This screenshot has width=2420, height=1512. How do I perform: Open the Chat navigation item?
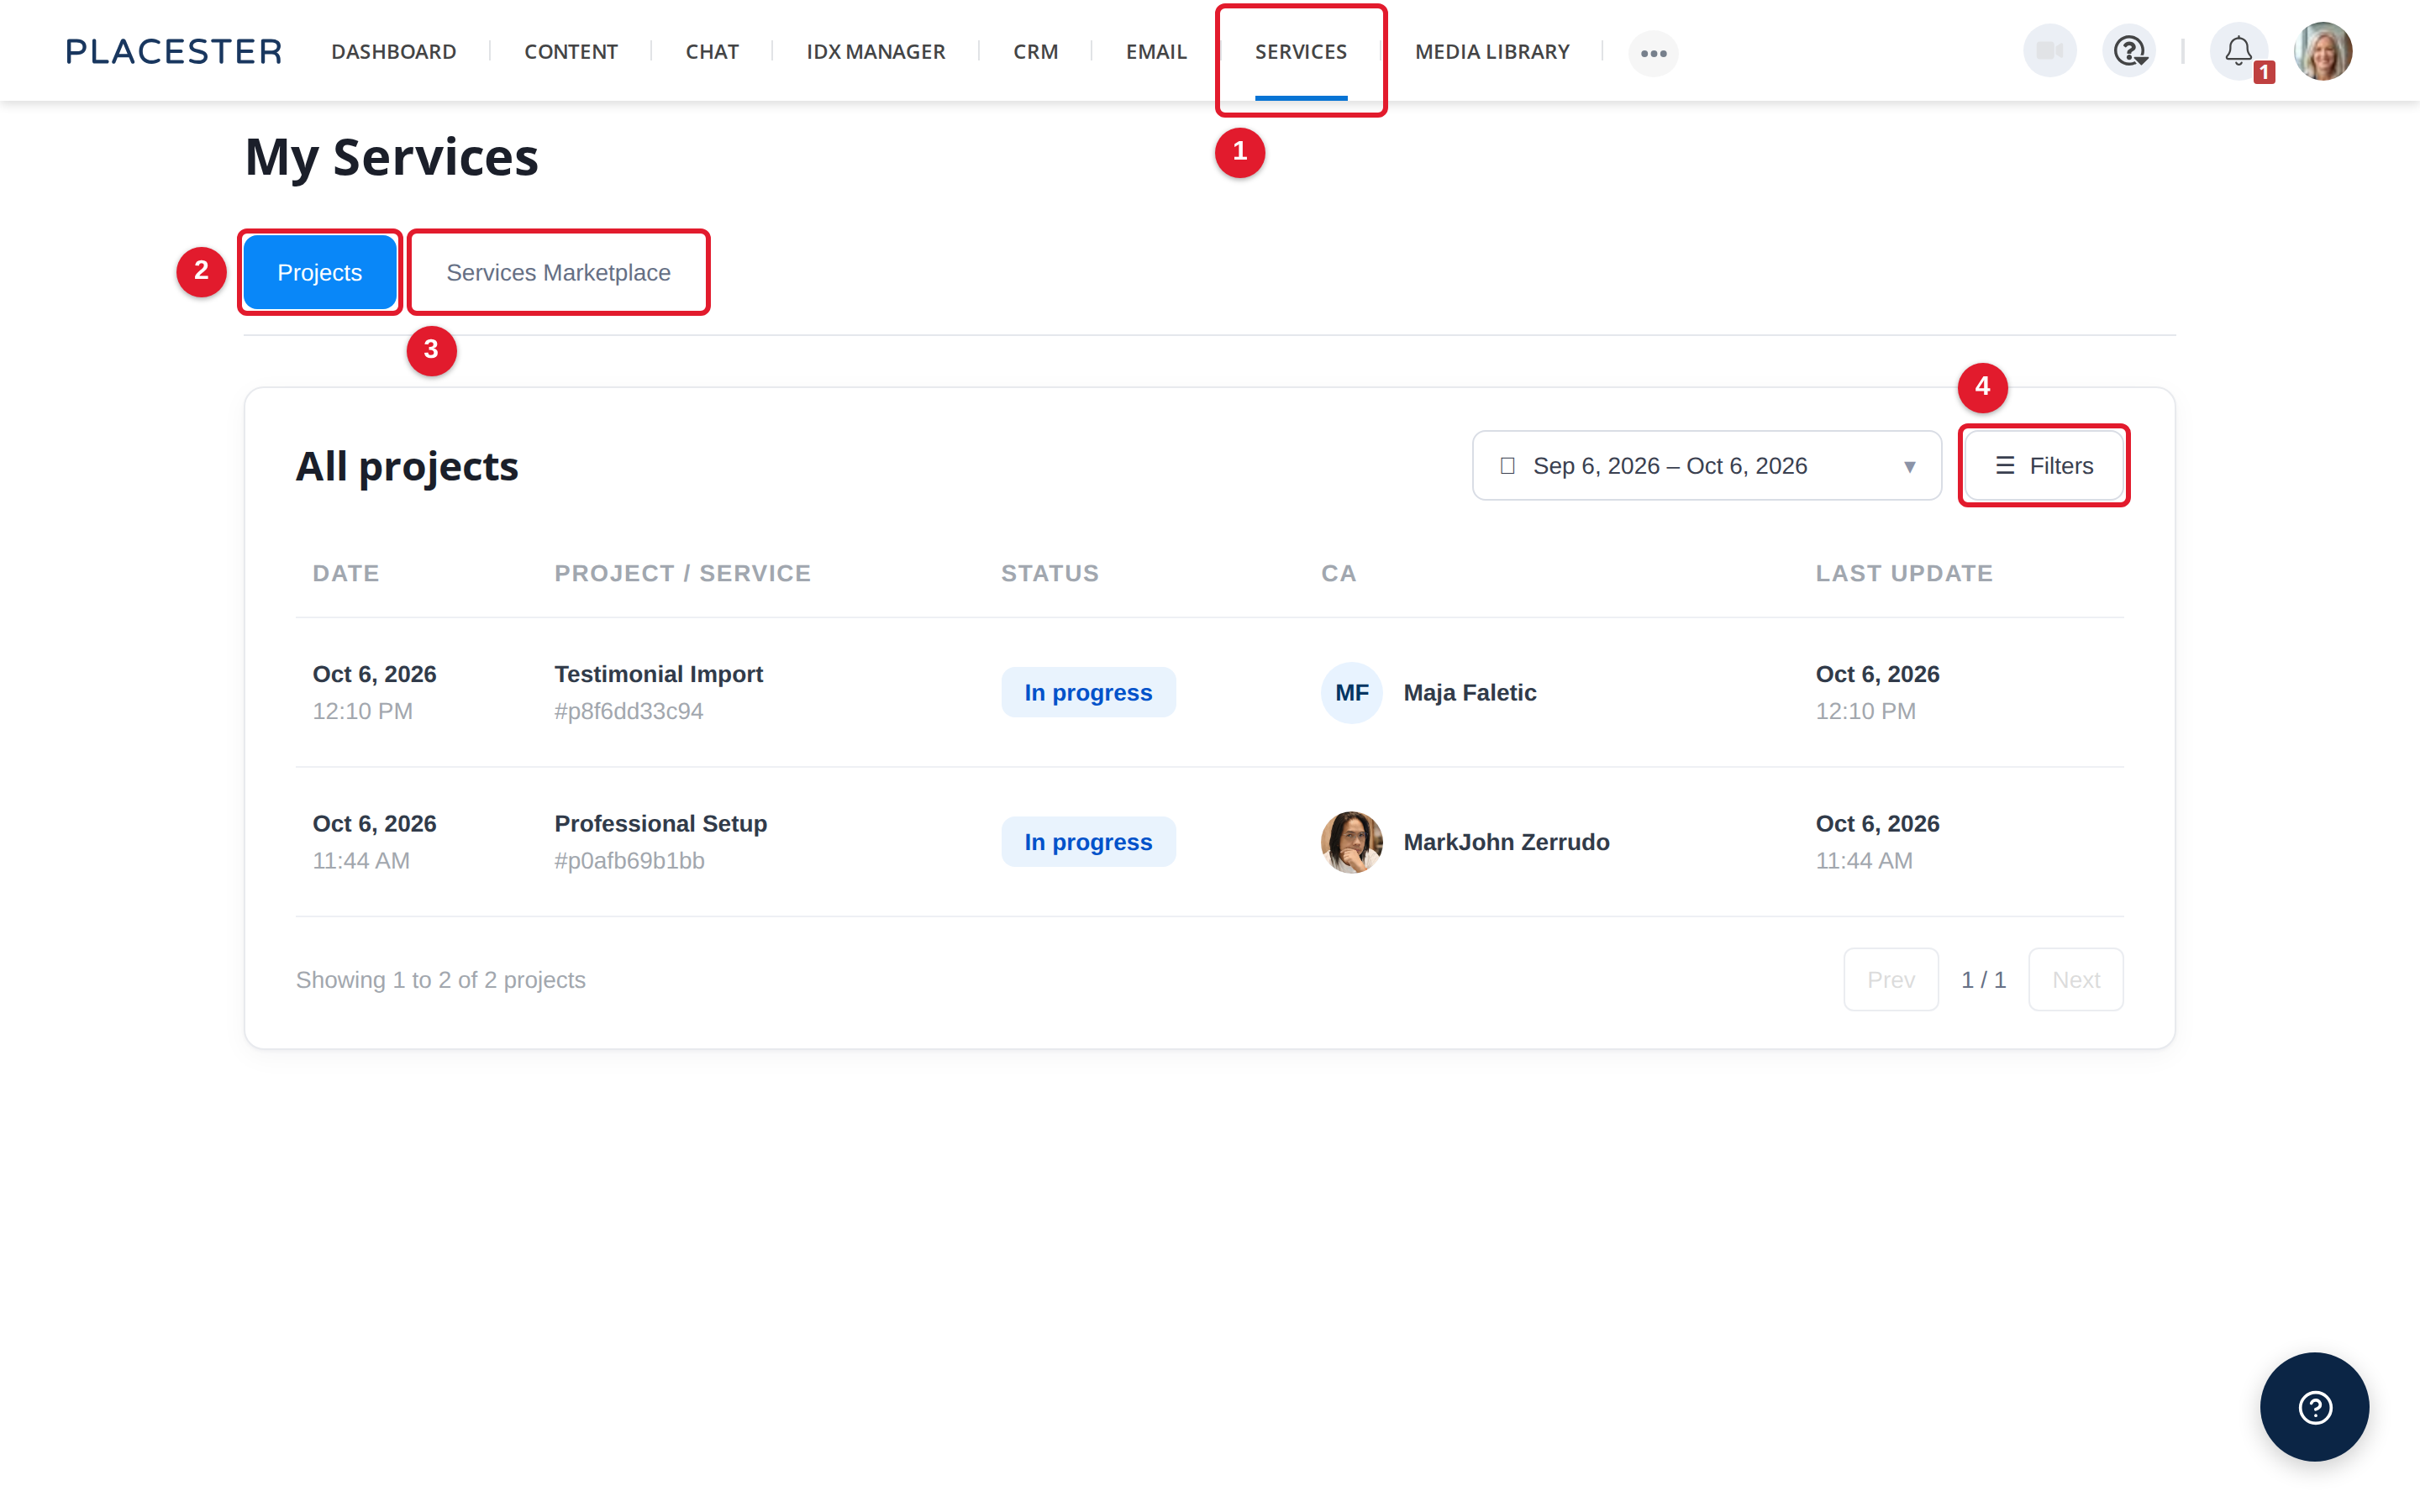pyautogui.click(x=712, y=52)
